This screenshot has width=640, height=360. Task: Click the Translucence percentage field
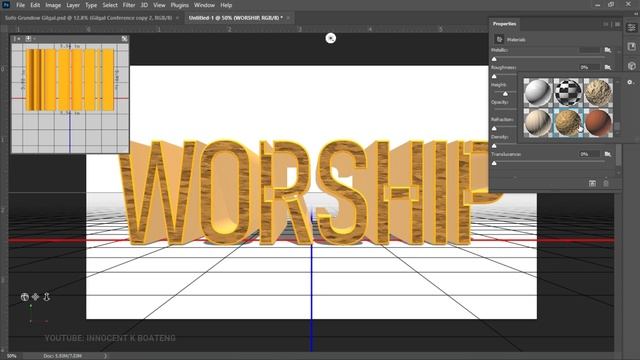point(589,154)
